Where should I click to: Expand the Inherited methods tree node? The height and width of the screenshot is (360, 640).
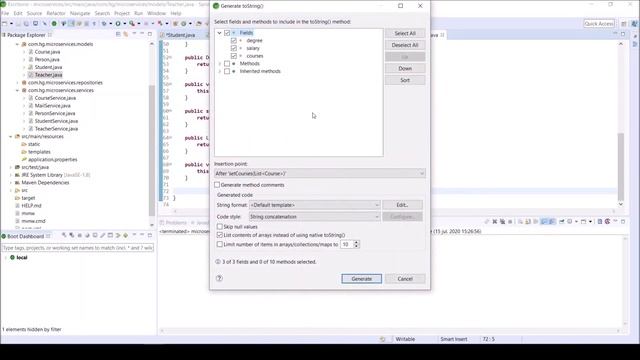coord(219,71)
